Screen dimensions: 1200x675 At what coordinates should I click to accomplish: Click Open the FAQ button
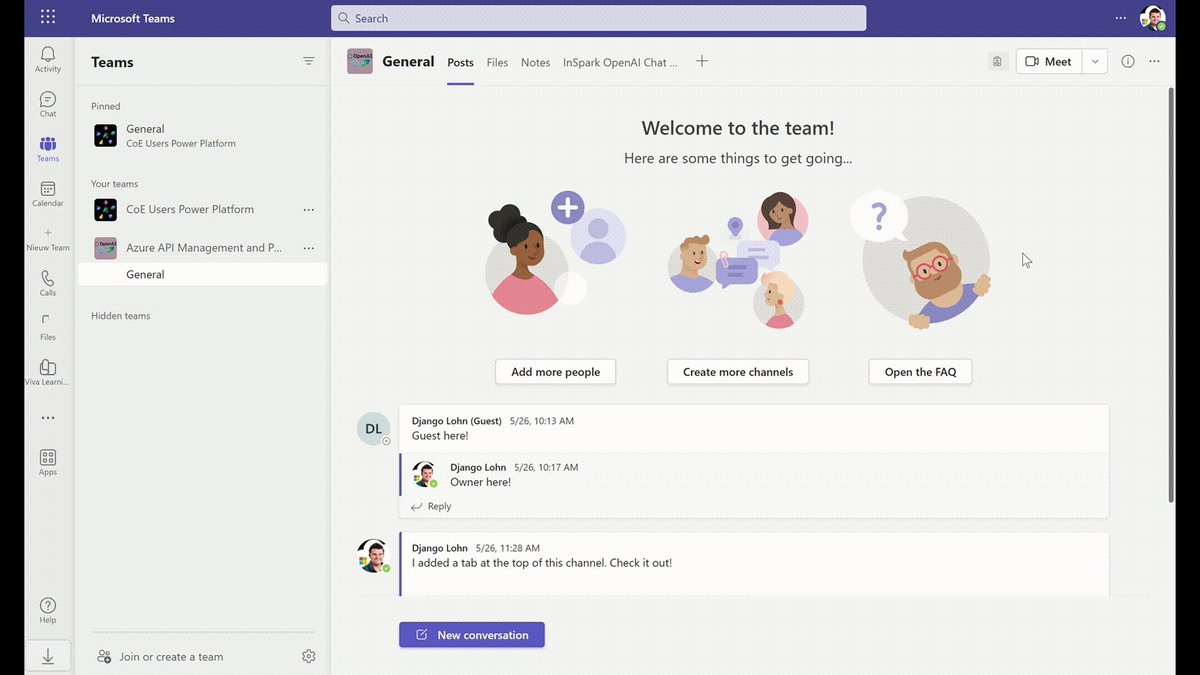pos(920,372)
